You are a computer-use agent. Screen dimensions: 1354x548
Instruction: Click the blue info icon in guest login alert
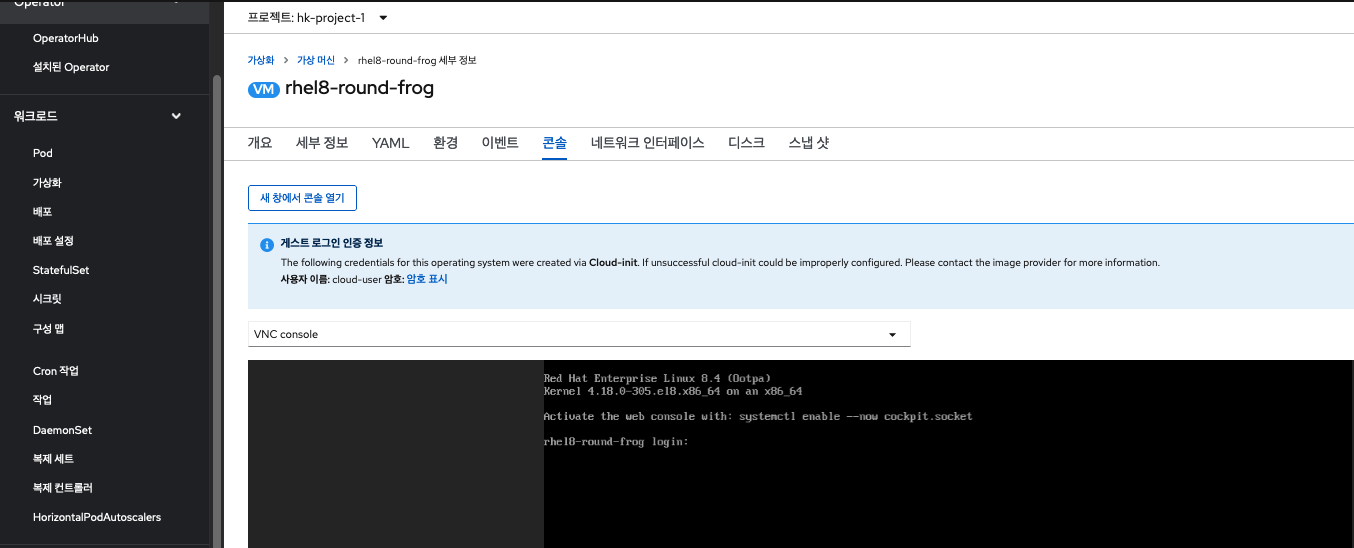tap(266, 245)
